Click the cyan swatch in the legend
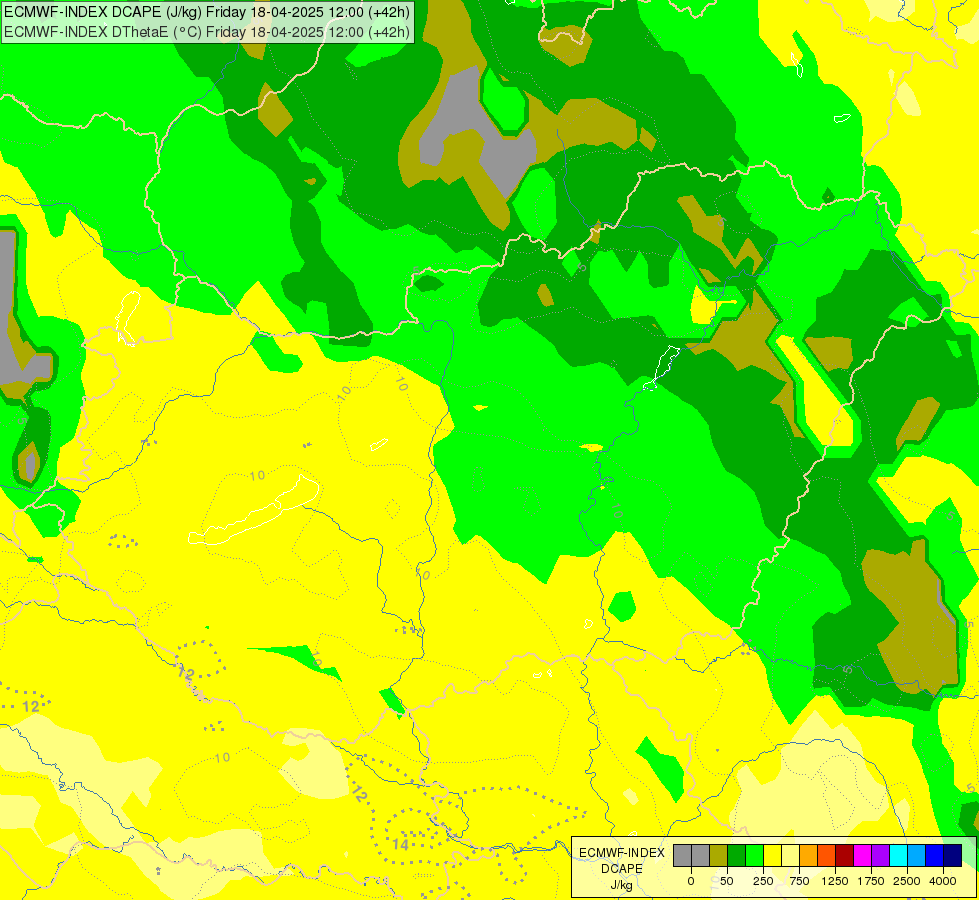979x900 pixels. click(x=899, y=856)
